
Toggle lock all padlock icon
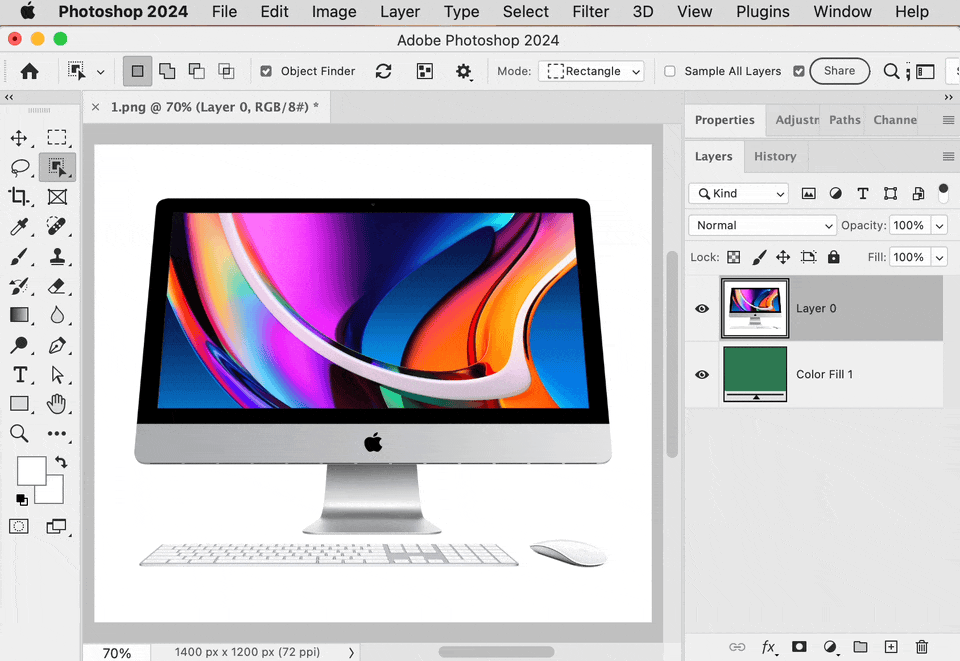pos(833,257)
